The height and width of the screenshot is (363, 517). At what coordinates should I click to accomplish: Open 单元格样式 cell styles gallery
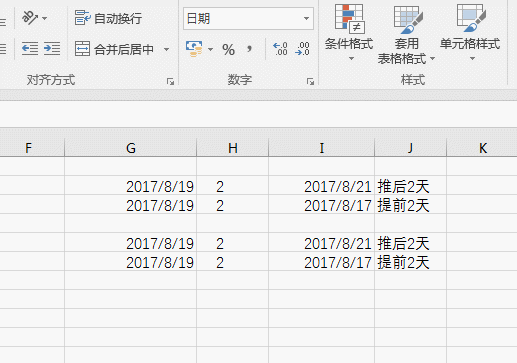pyautogui.click(x=470, y=33)
